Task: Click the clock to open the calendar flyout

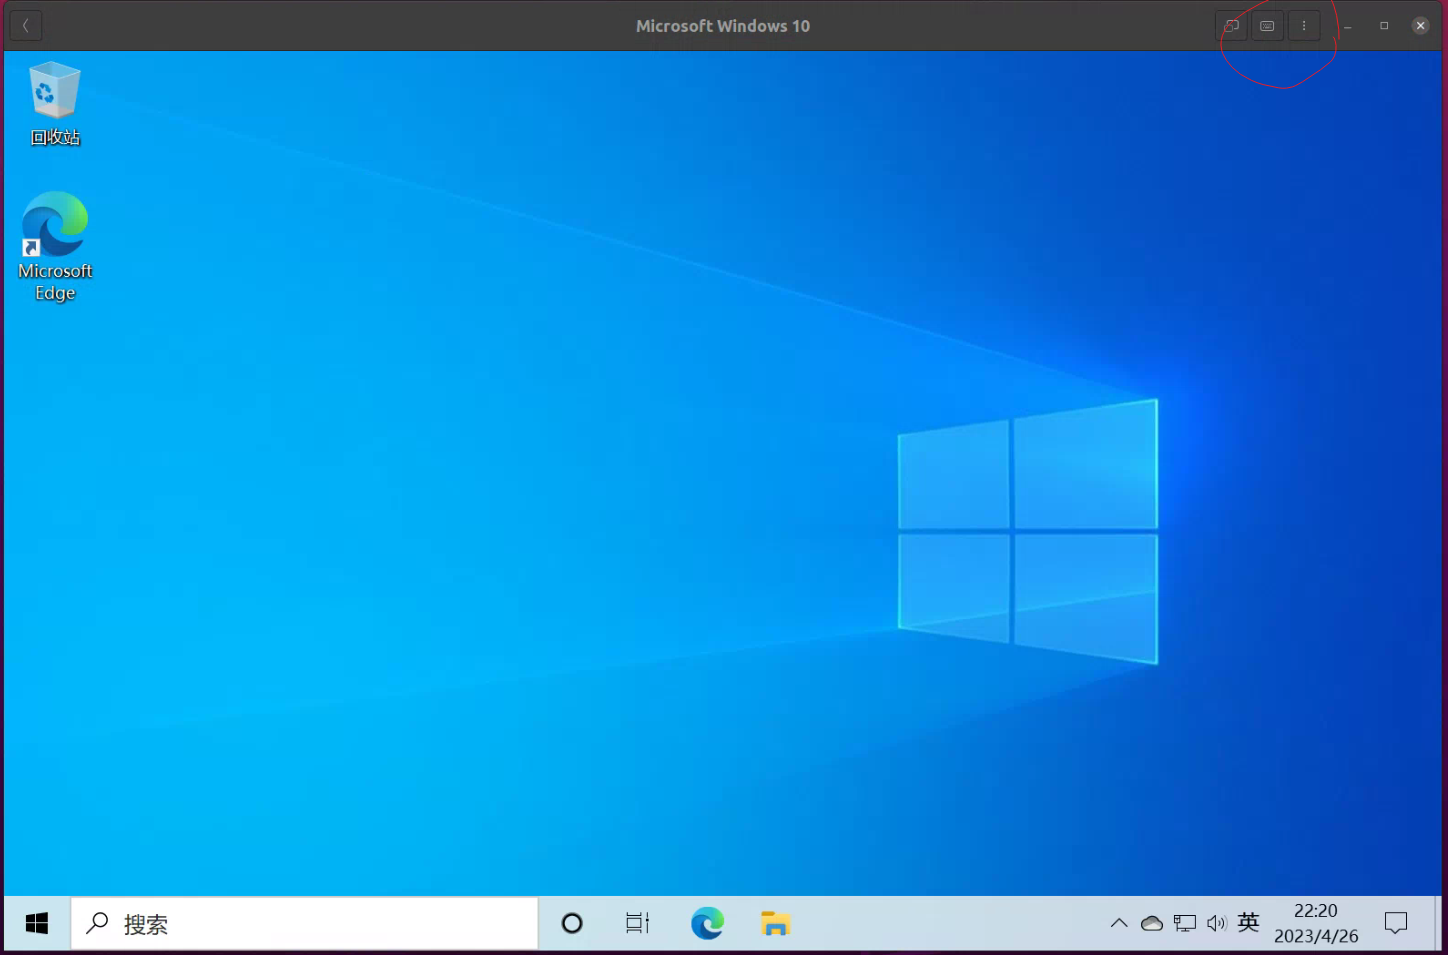Action: tap(1315, 923)
